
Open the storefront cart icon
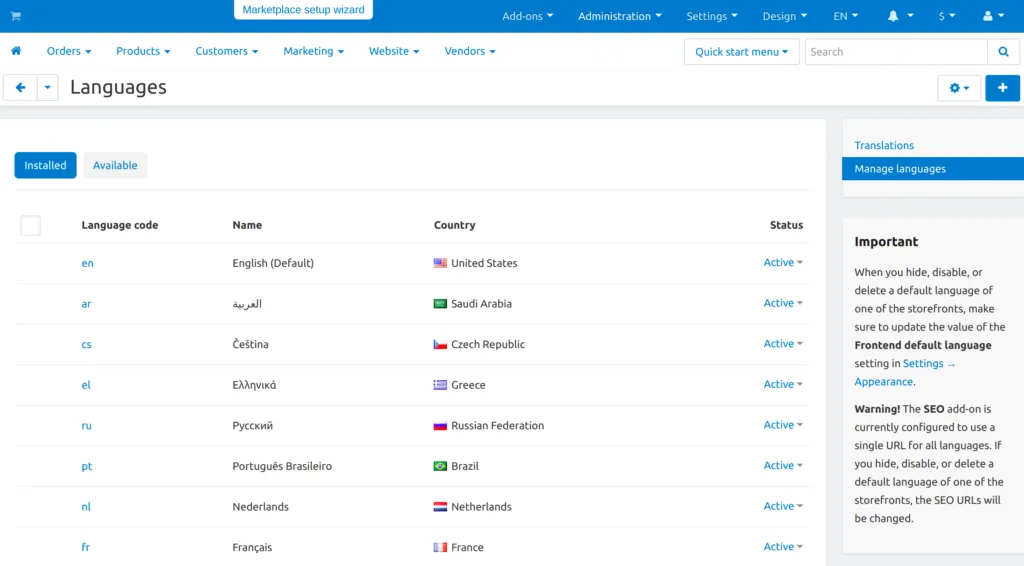(16, 16)
